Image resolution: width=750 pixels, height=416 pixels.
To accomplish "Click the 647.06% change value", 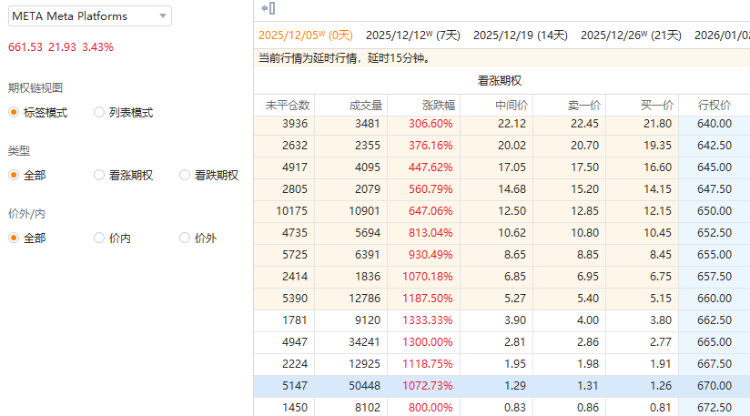I will pyautogui.click(x=430, y=211).
